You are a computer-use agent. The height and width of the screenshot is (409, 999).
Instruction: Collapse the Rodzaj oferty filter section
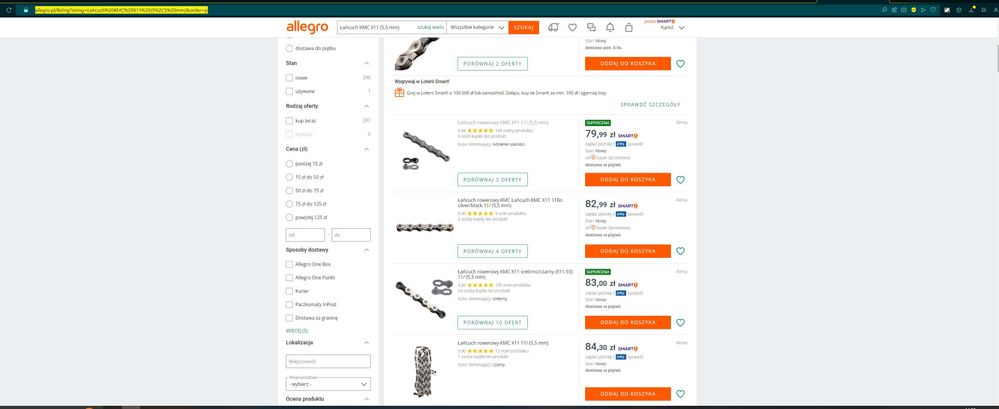(366, 106)
